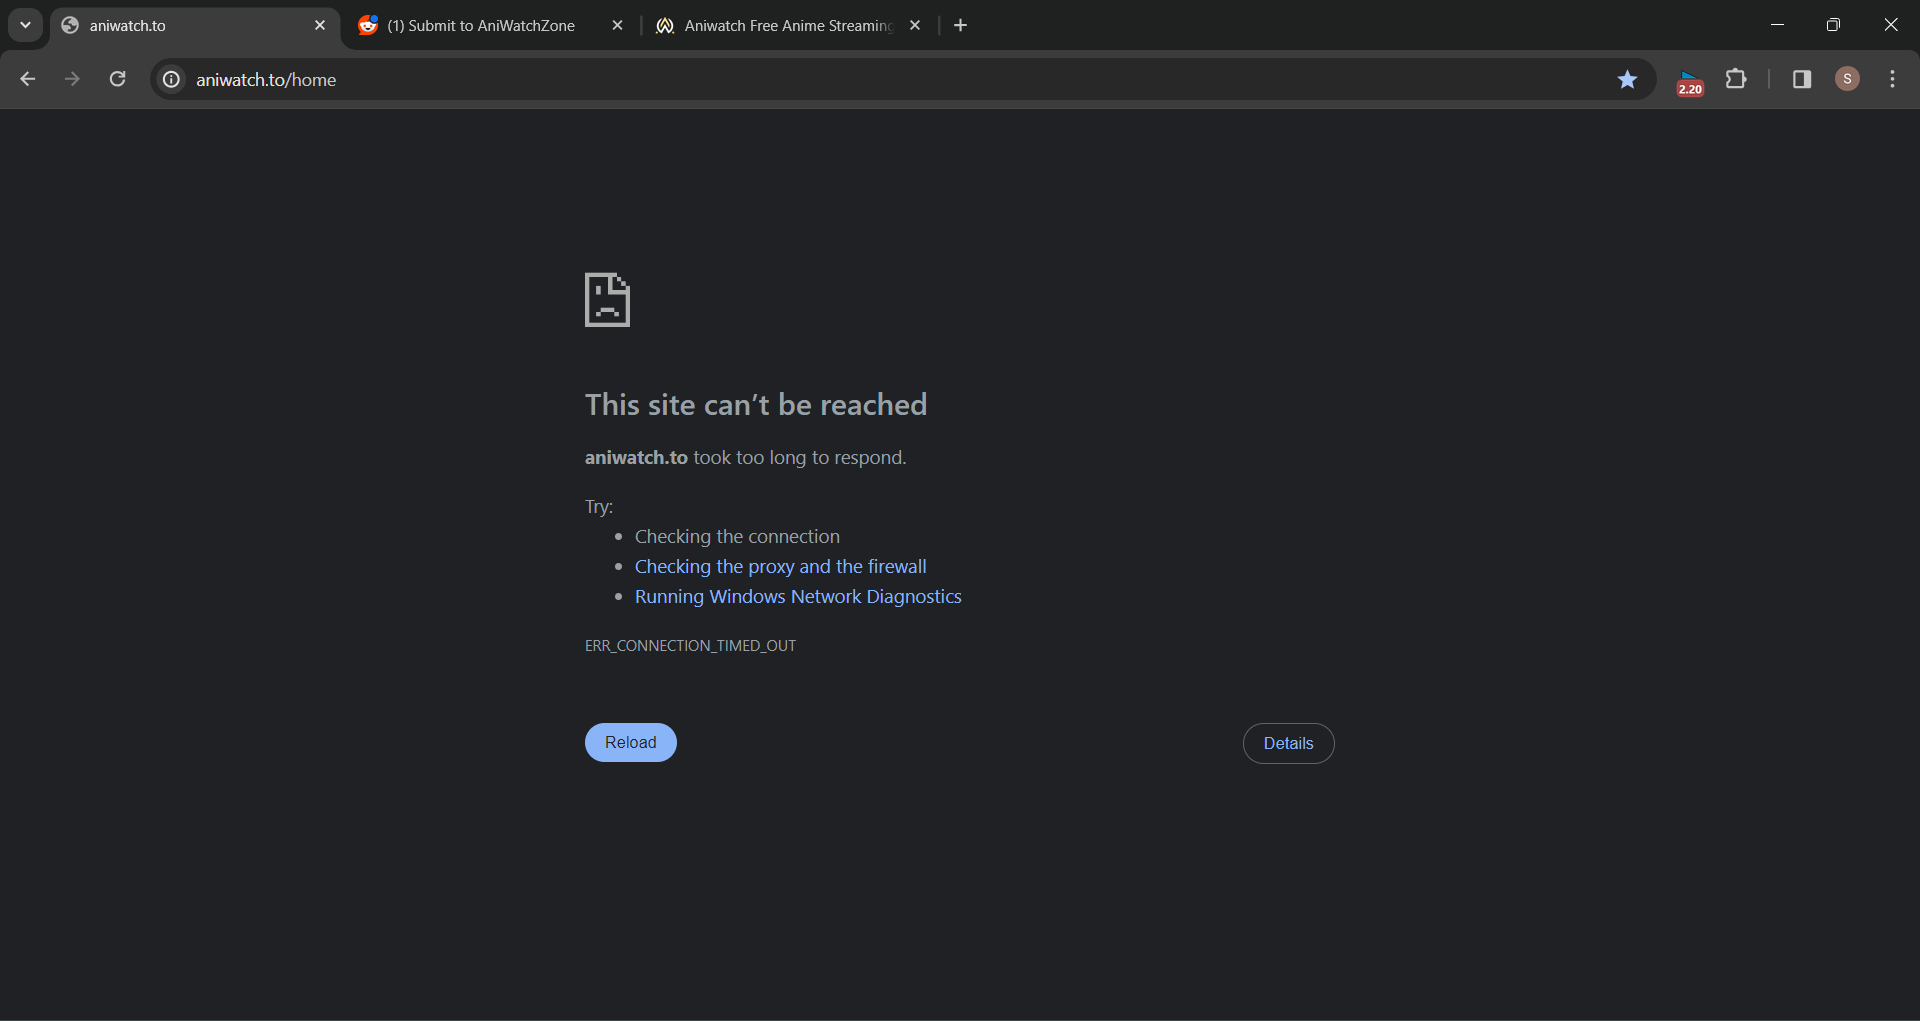Reload the page using the toolbar refresh icon
The height and width of the screenshot is (1021, 1920).
[117, 79]
